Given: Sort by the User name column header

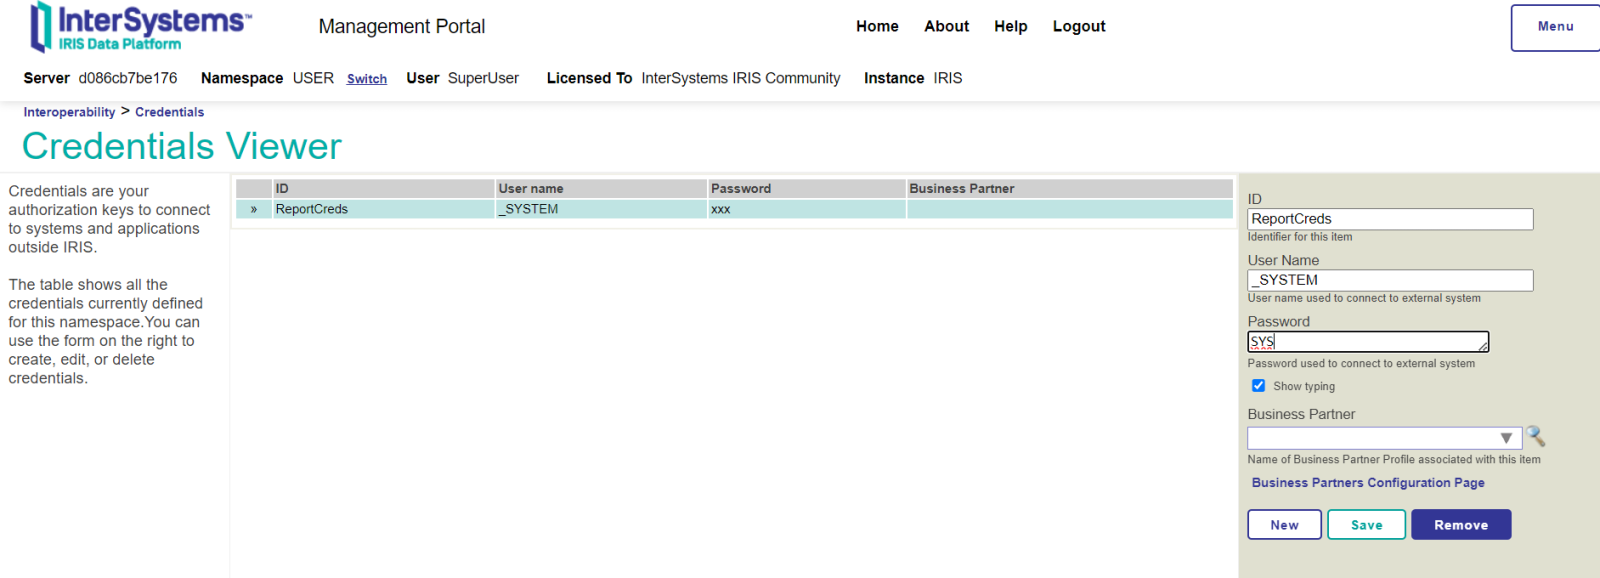Looking at the screenshot, I should click(531, 188).
